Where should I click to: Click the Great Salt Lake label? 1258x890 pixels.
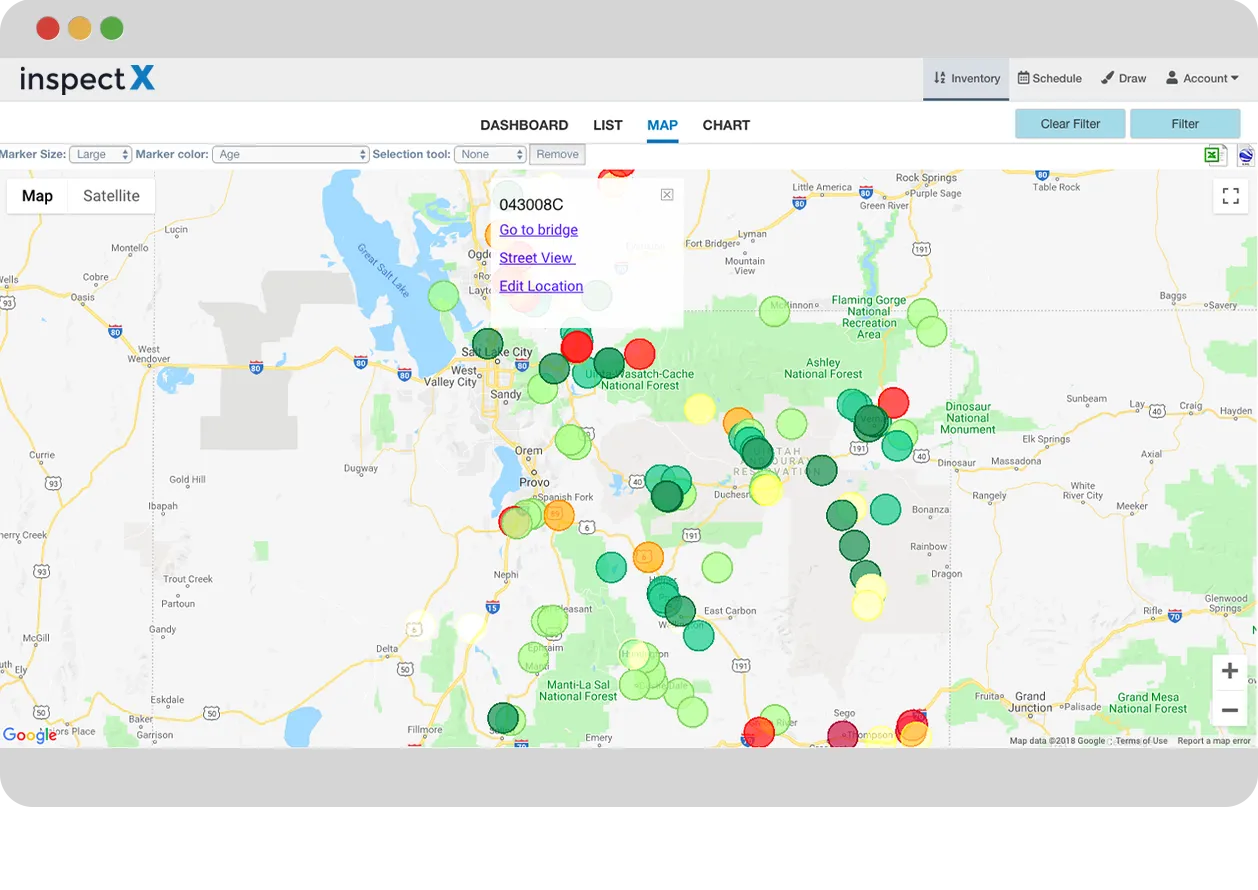click(384, 269)
